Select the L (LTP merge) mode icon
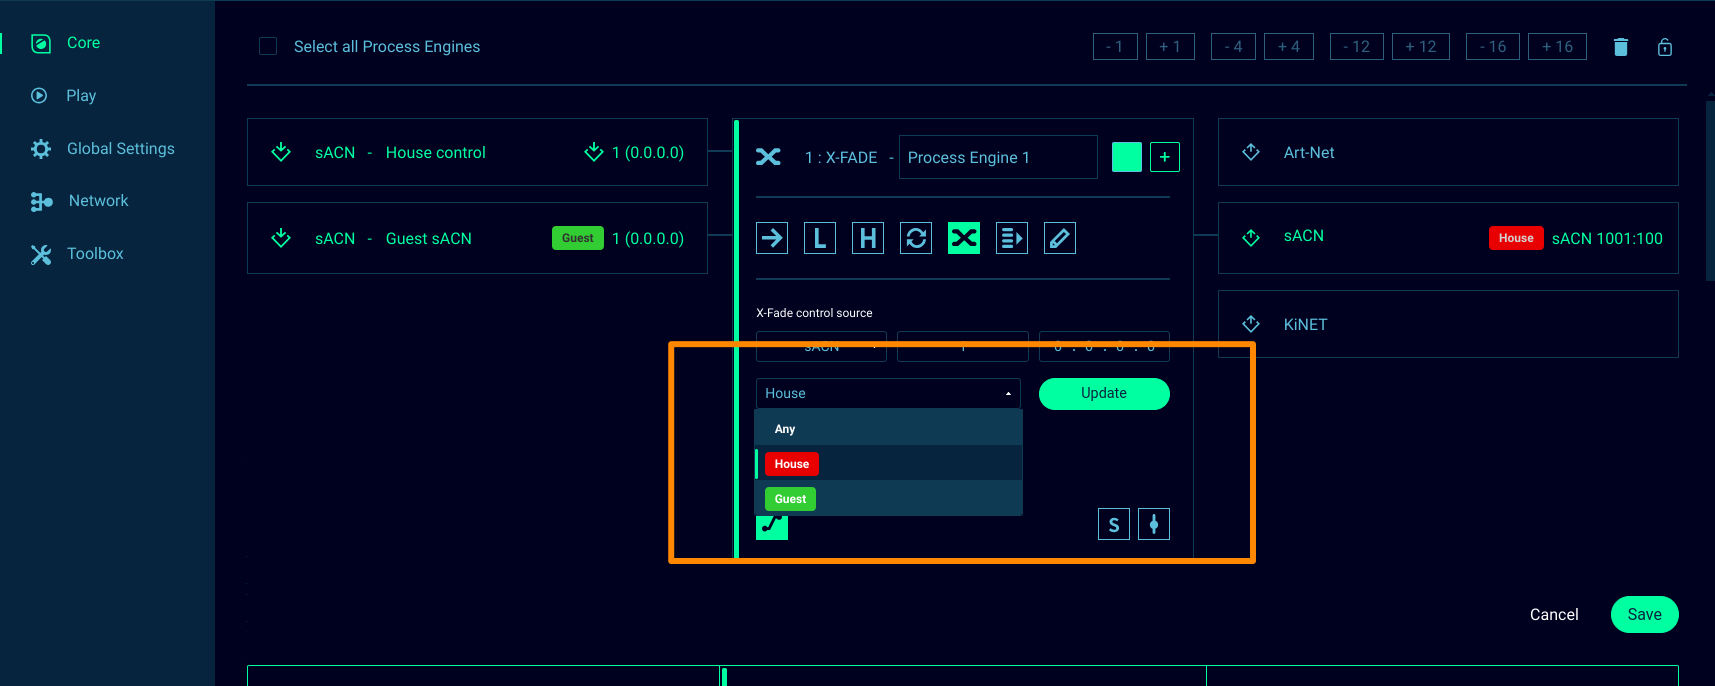The height and width of the screenshot is (686, 1715). (x=820, y=238)
